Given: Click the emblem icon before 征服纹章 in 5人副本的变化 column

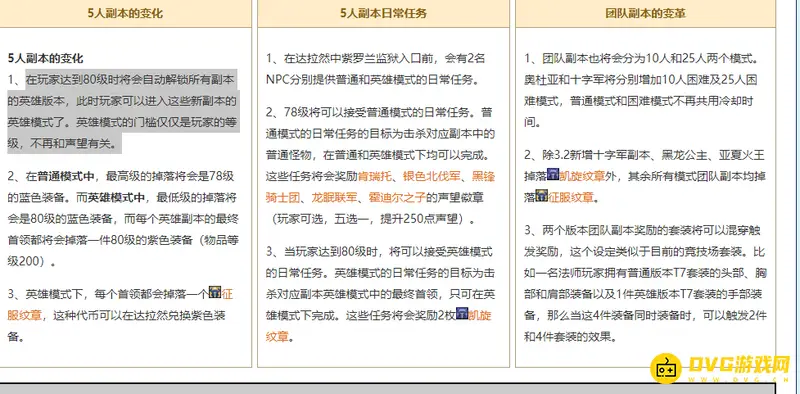Looking at the screenshot, I should tap(215, 292).
